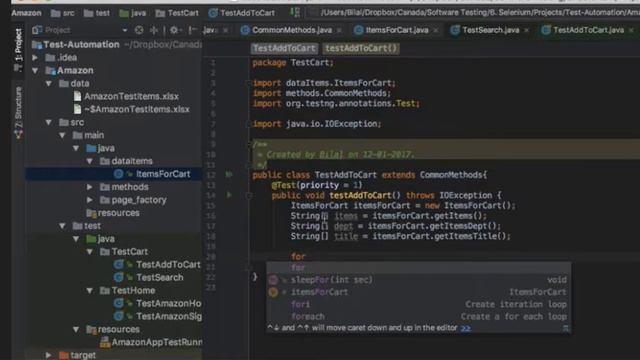Close the TestSearch.java tab
The width and height of the screenshot is (640, 360).
pyautogui.click(x=527, y=30)
